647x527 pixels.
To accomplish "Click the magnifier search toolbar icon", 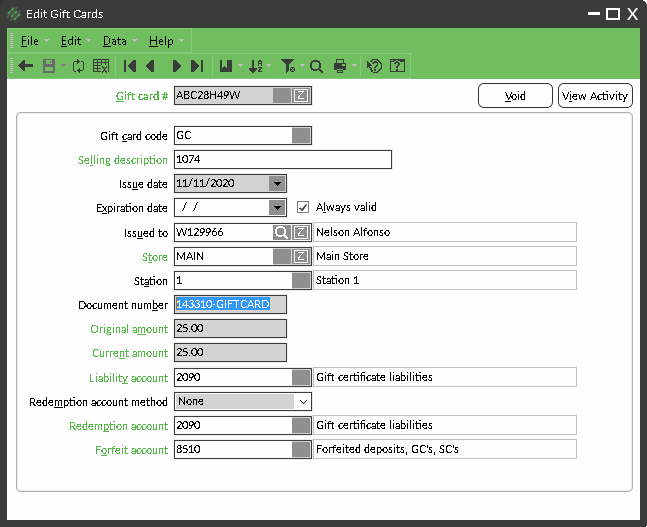I will pyautogui.click(x=316, y=66).
